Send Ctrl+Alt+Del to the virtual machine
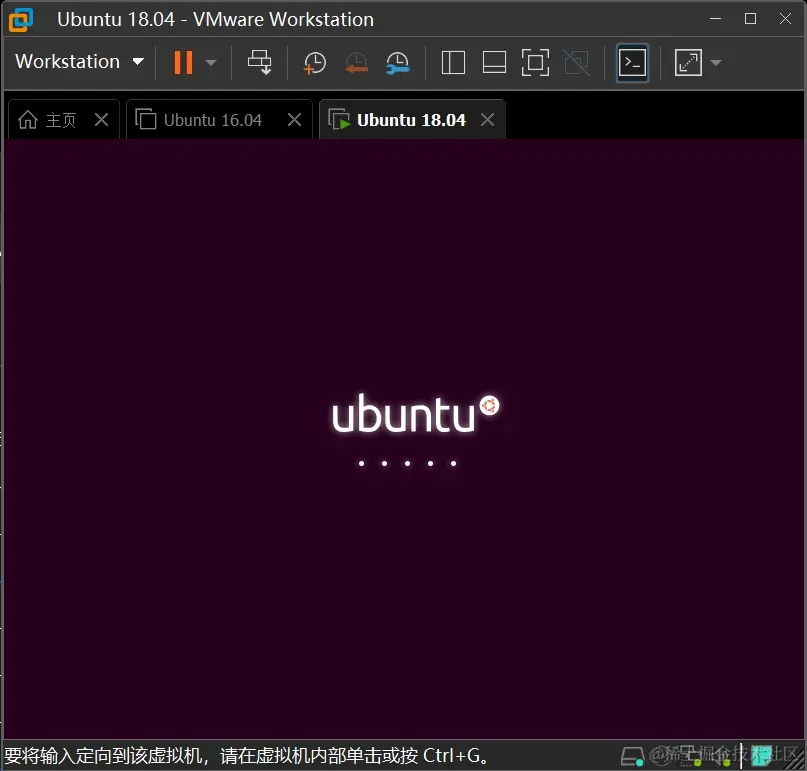 (259, 62)
